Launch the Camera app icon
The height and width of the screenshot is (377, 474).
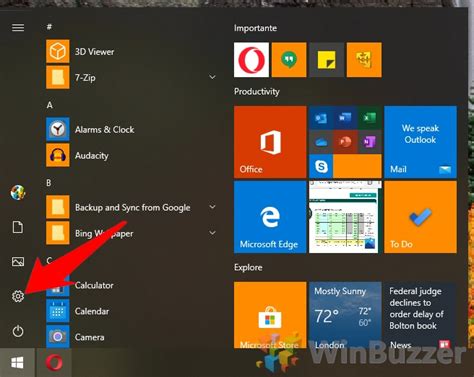(58, 337)
